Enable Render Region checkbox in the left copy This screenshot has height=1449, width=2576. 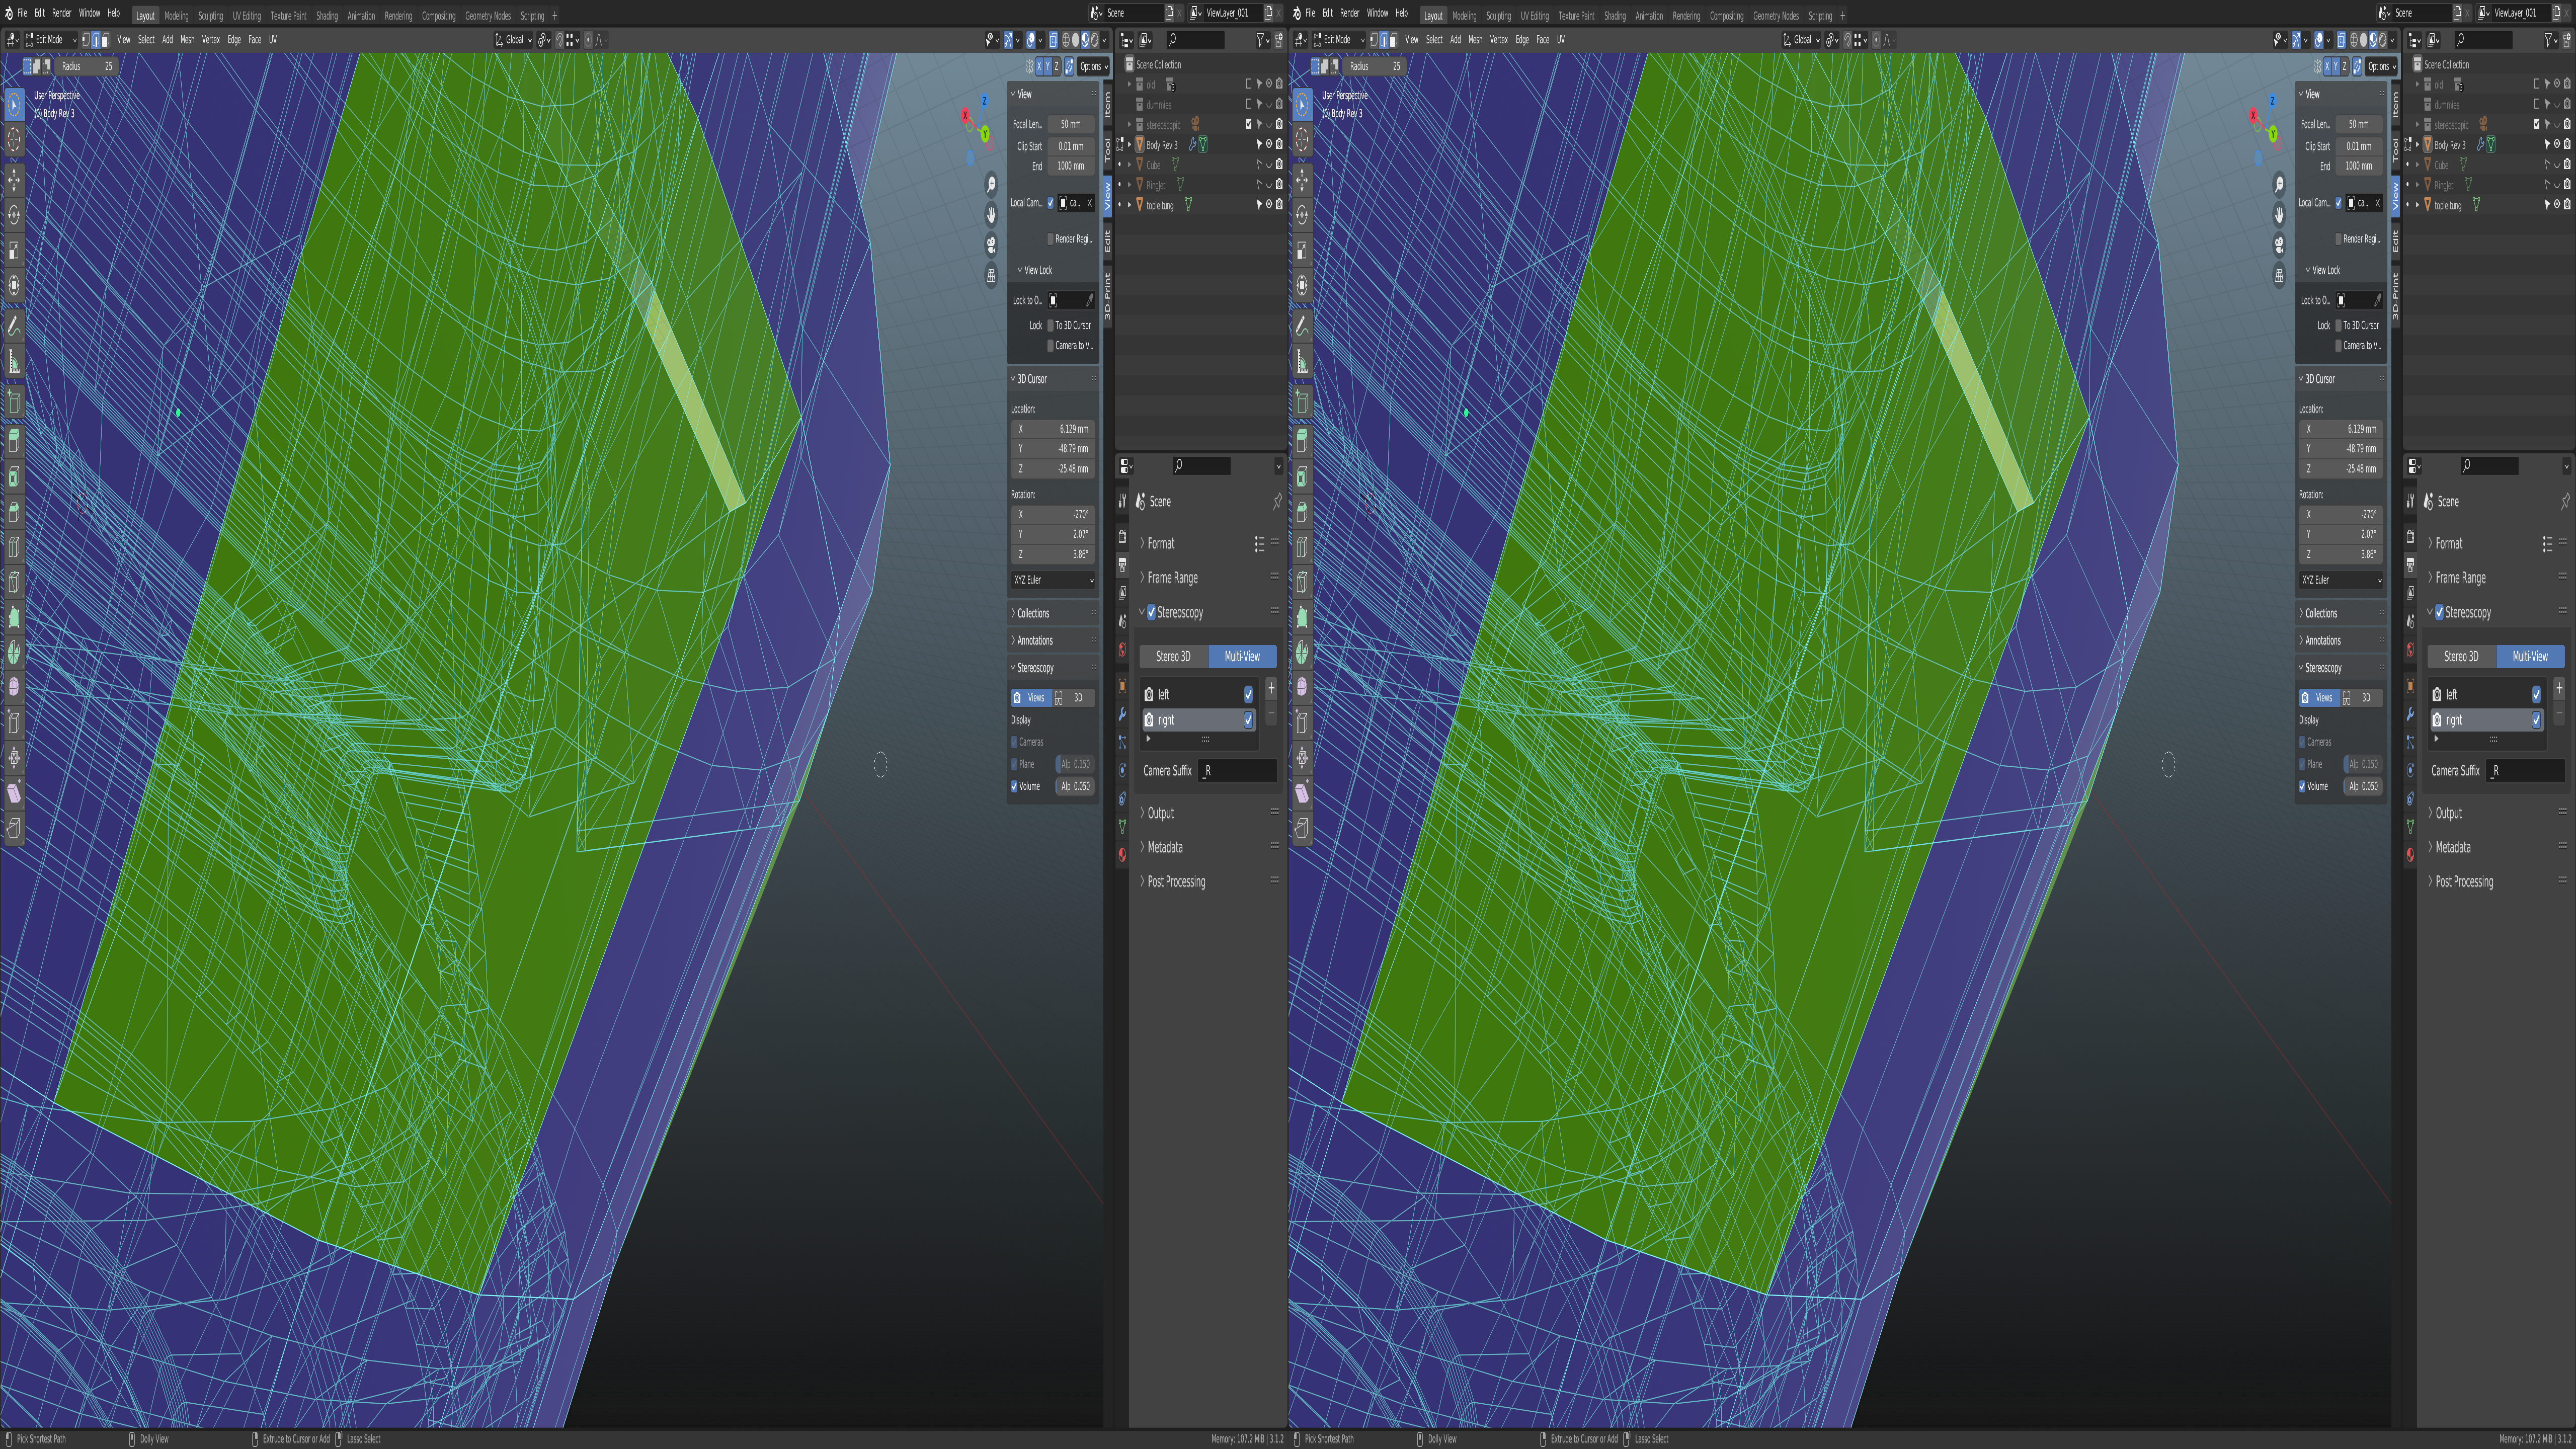tap(1050, 239)
